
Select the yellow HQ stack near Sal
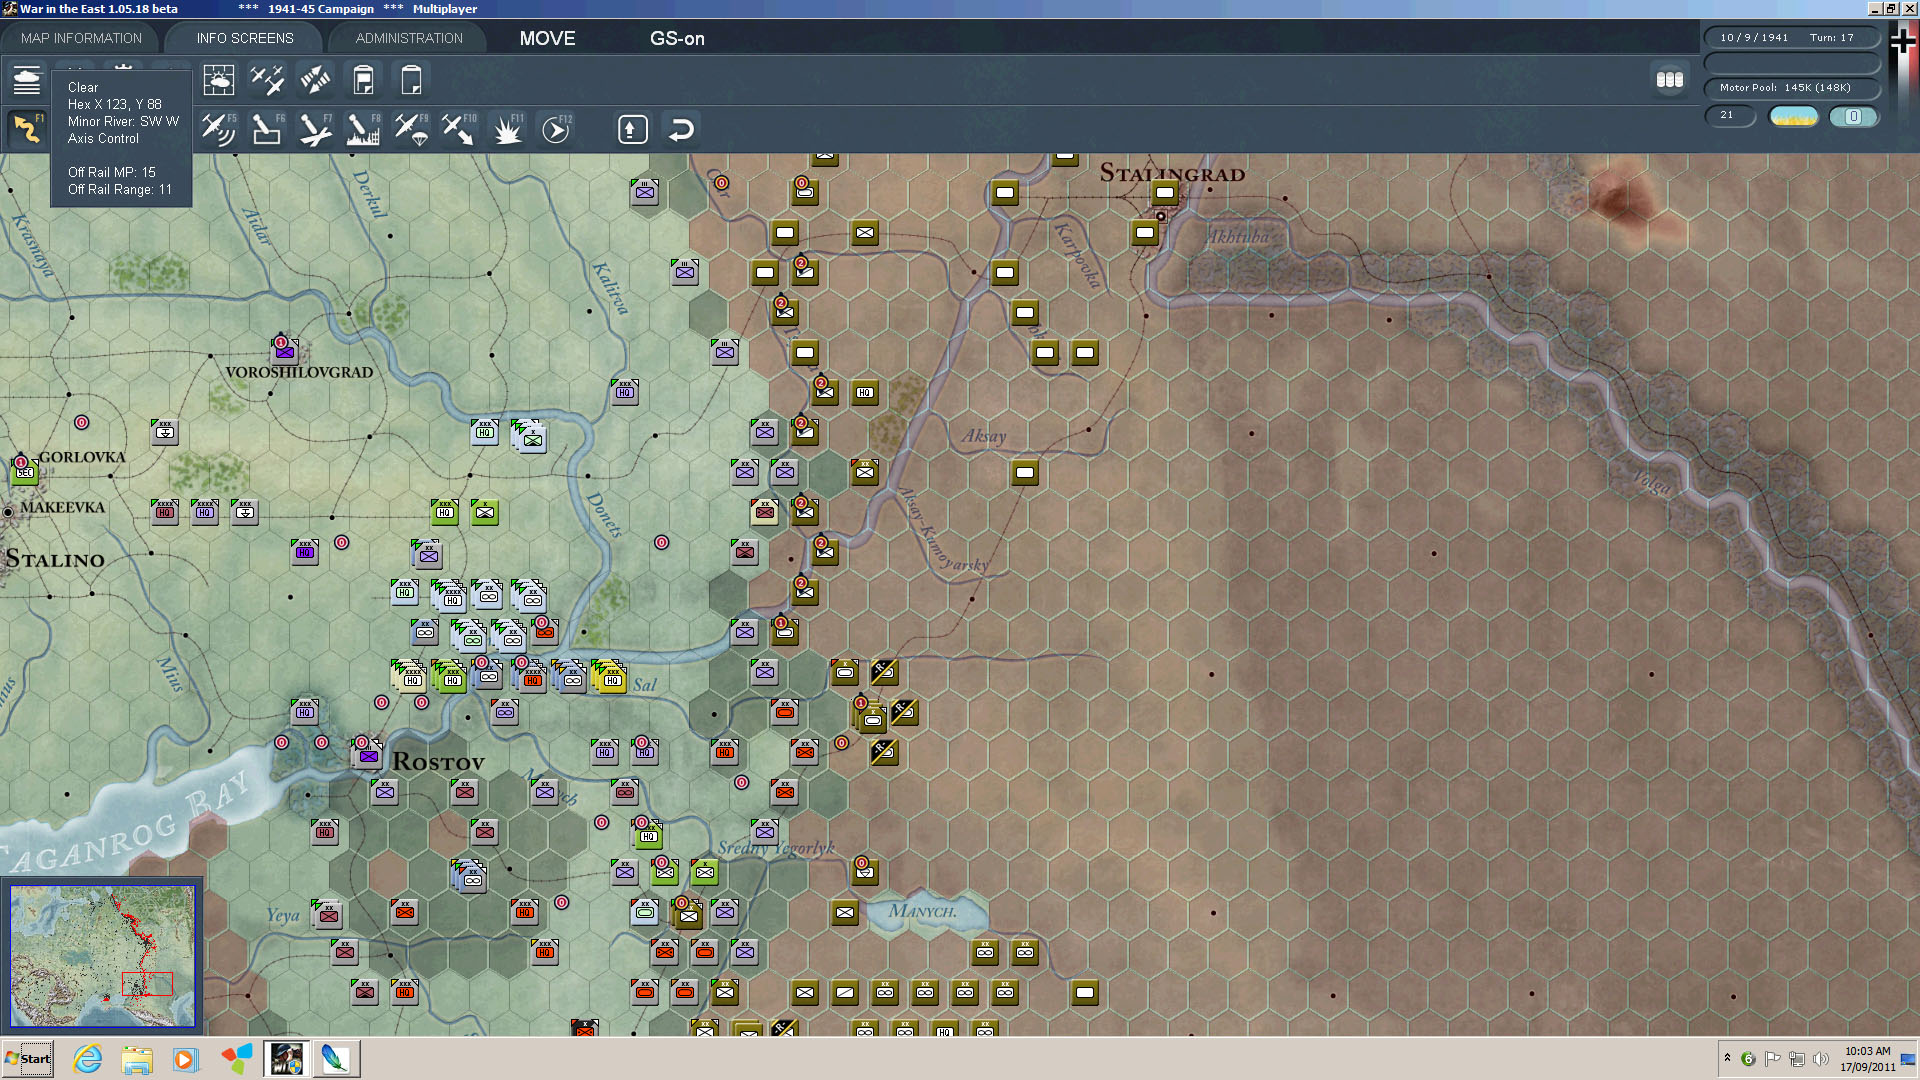click(x=609, y=677)
